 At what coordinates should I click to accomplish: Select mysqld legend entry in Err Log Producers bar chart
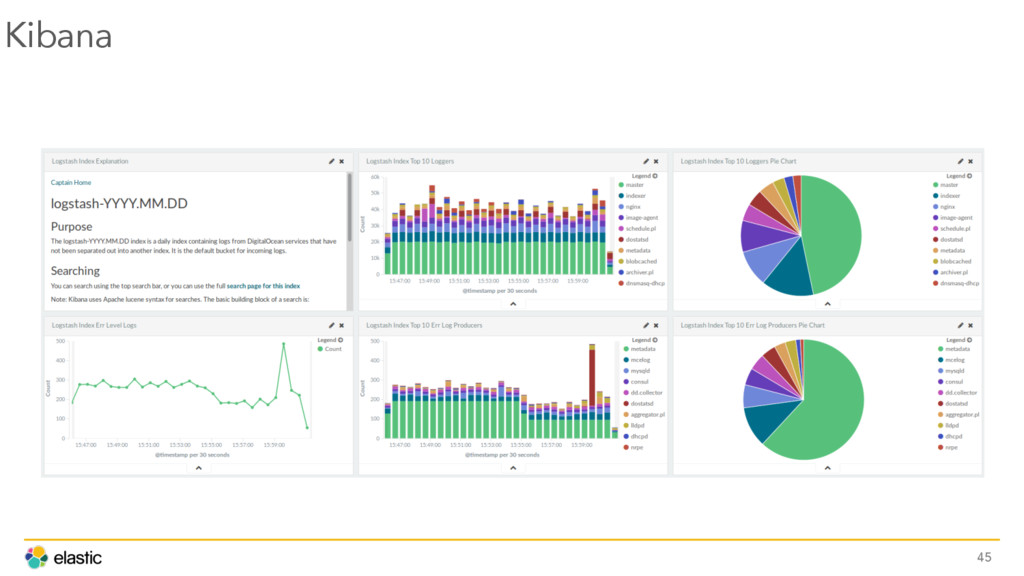point(635,371)
